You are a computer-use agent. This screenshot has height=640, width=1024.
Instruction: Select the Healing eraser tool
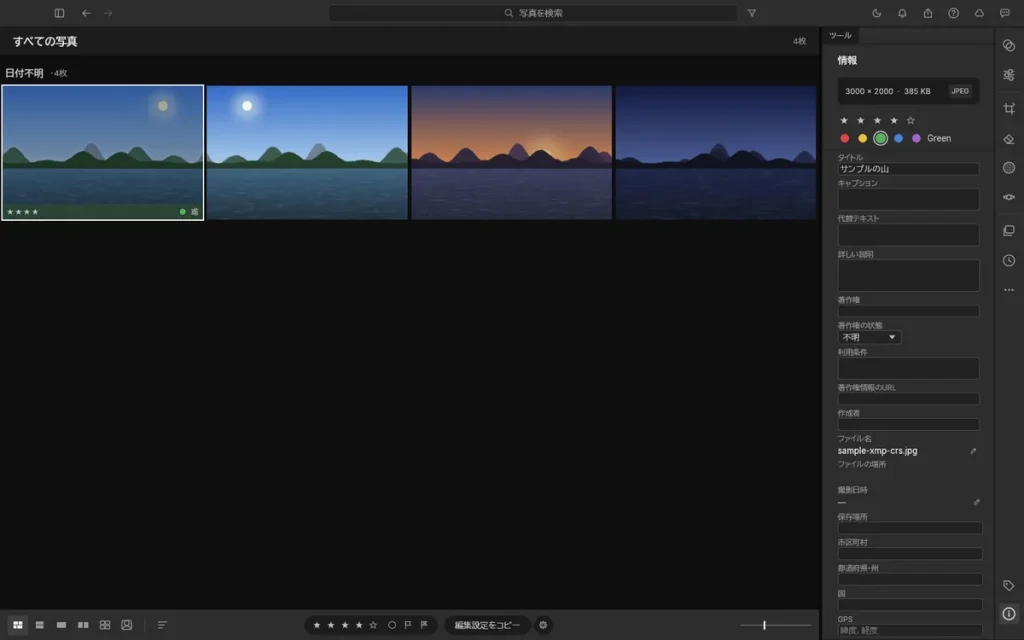click(1009, 139)
